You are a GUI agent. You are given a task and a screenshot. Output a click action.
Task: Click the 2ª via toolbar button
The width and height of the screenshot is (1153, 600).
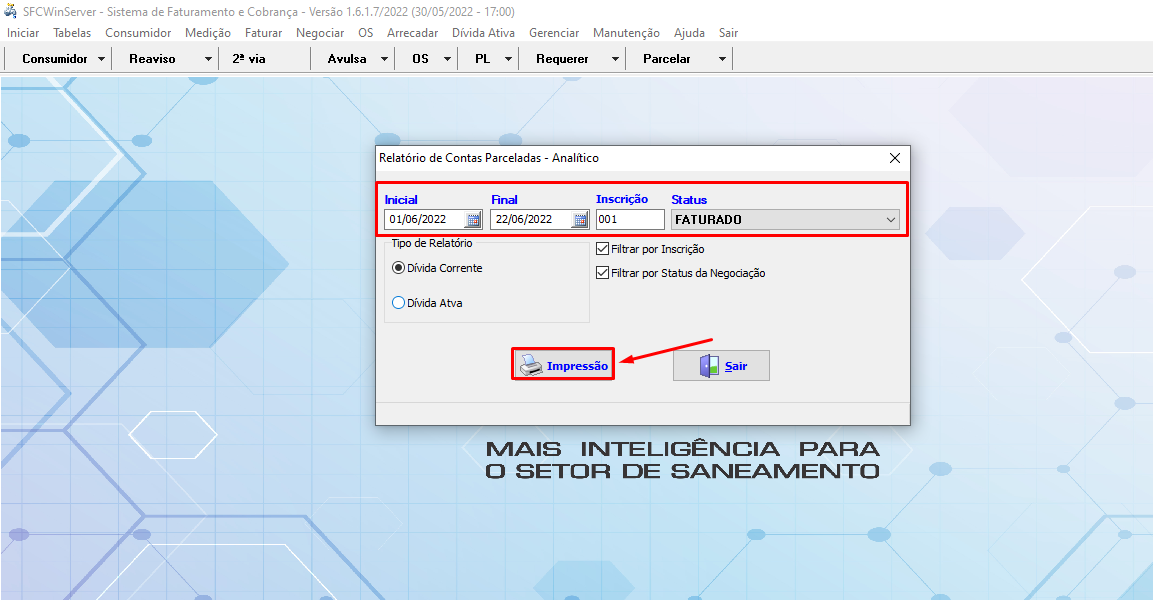tap(249, 59)
